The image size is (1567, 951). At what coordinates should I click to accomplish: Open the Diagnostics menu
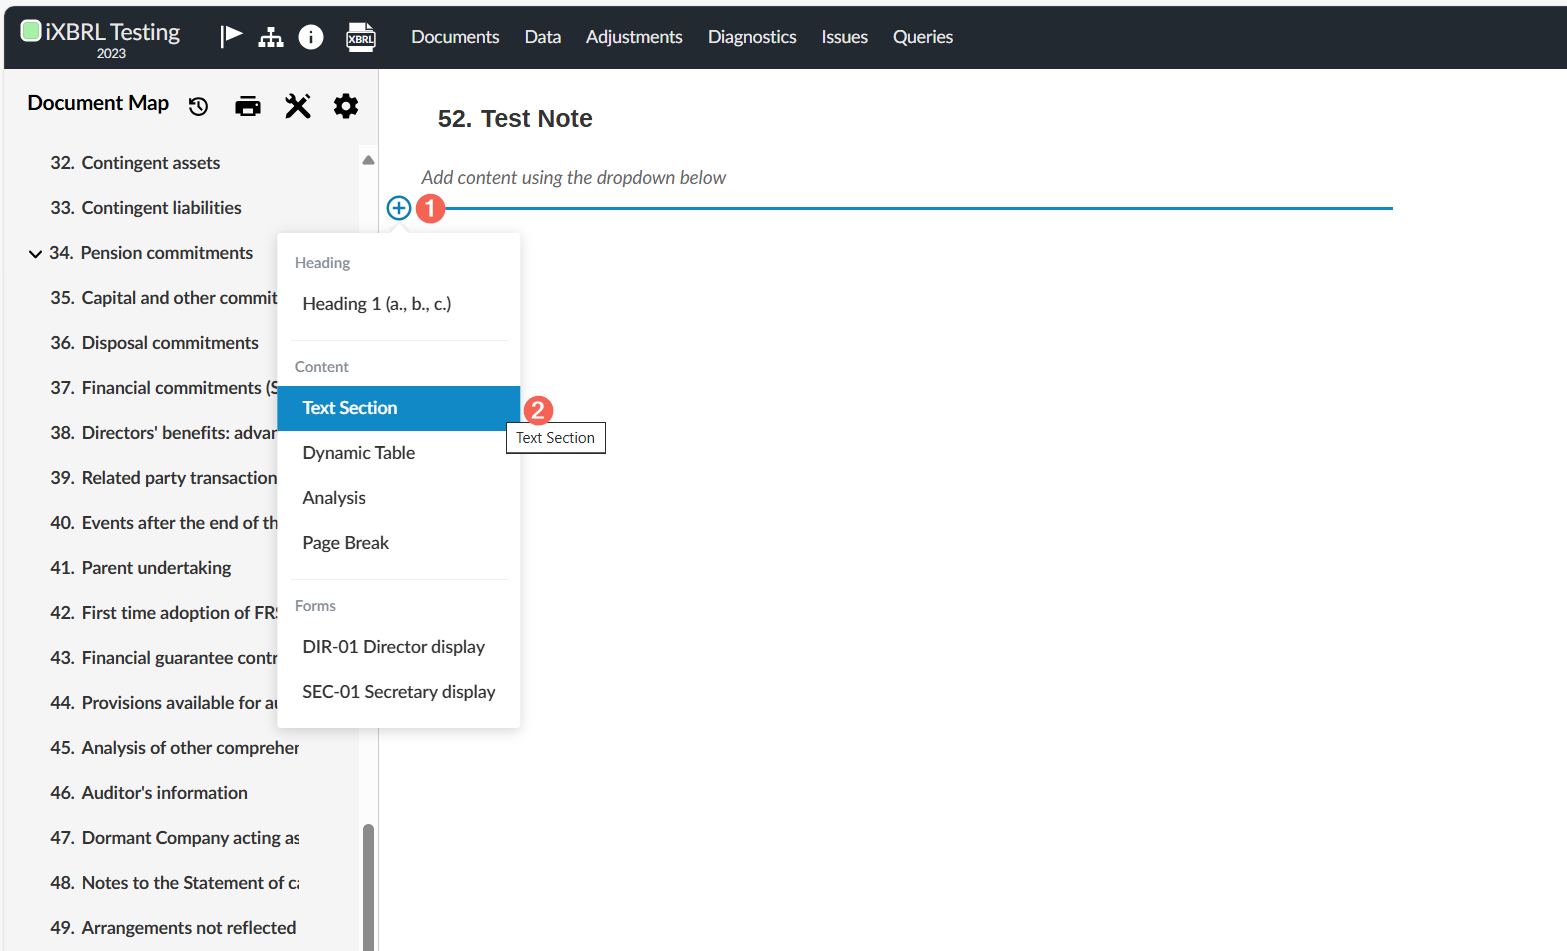click(x=752, y=37)
